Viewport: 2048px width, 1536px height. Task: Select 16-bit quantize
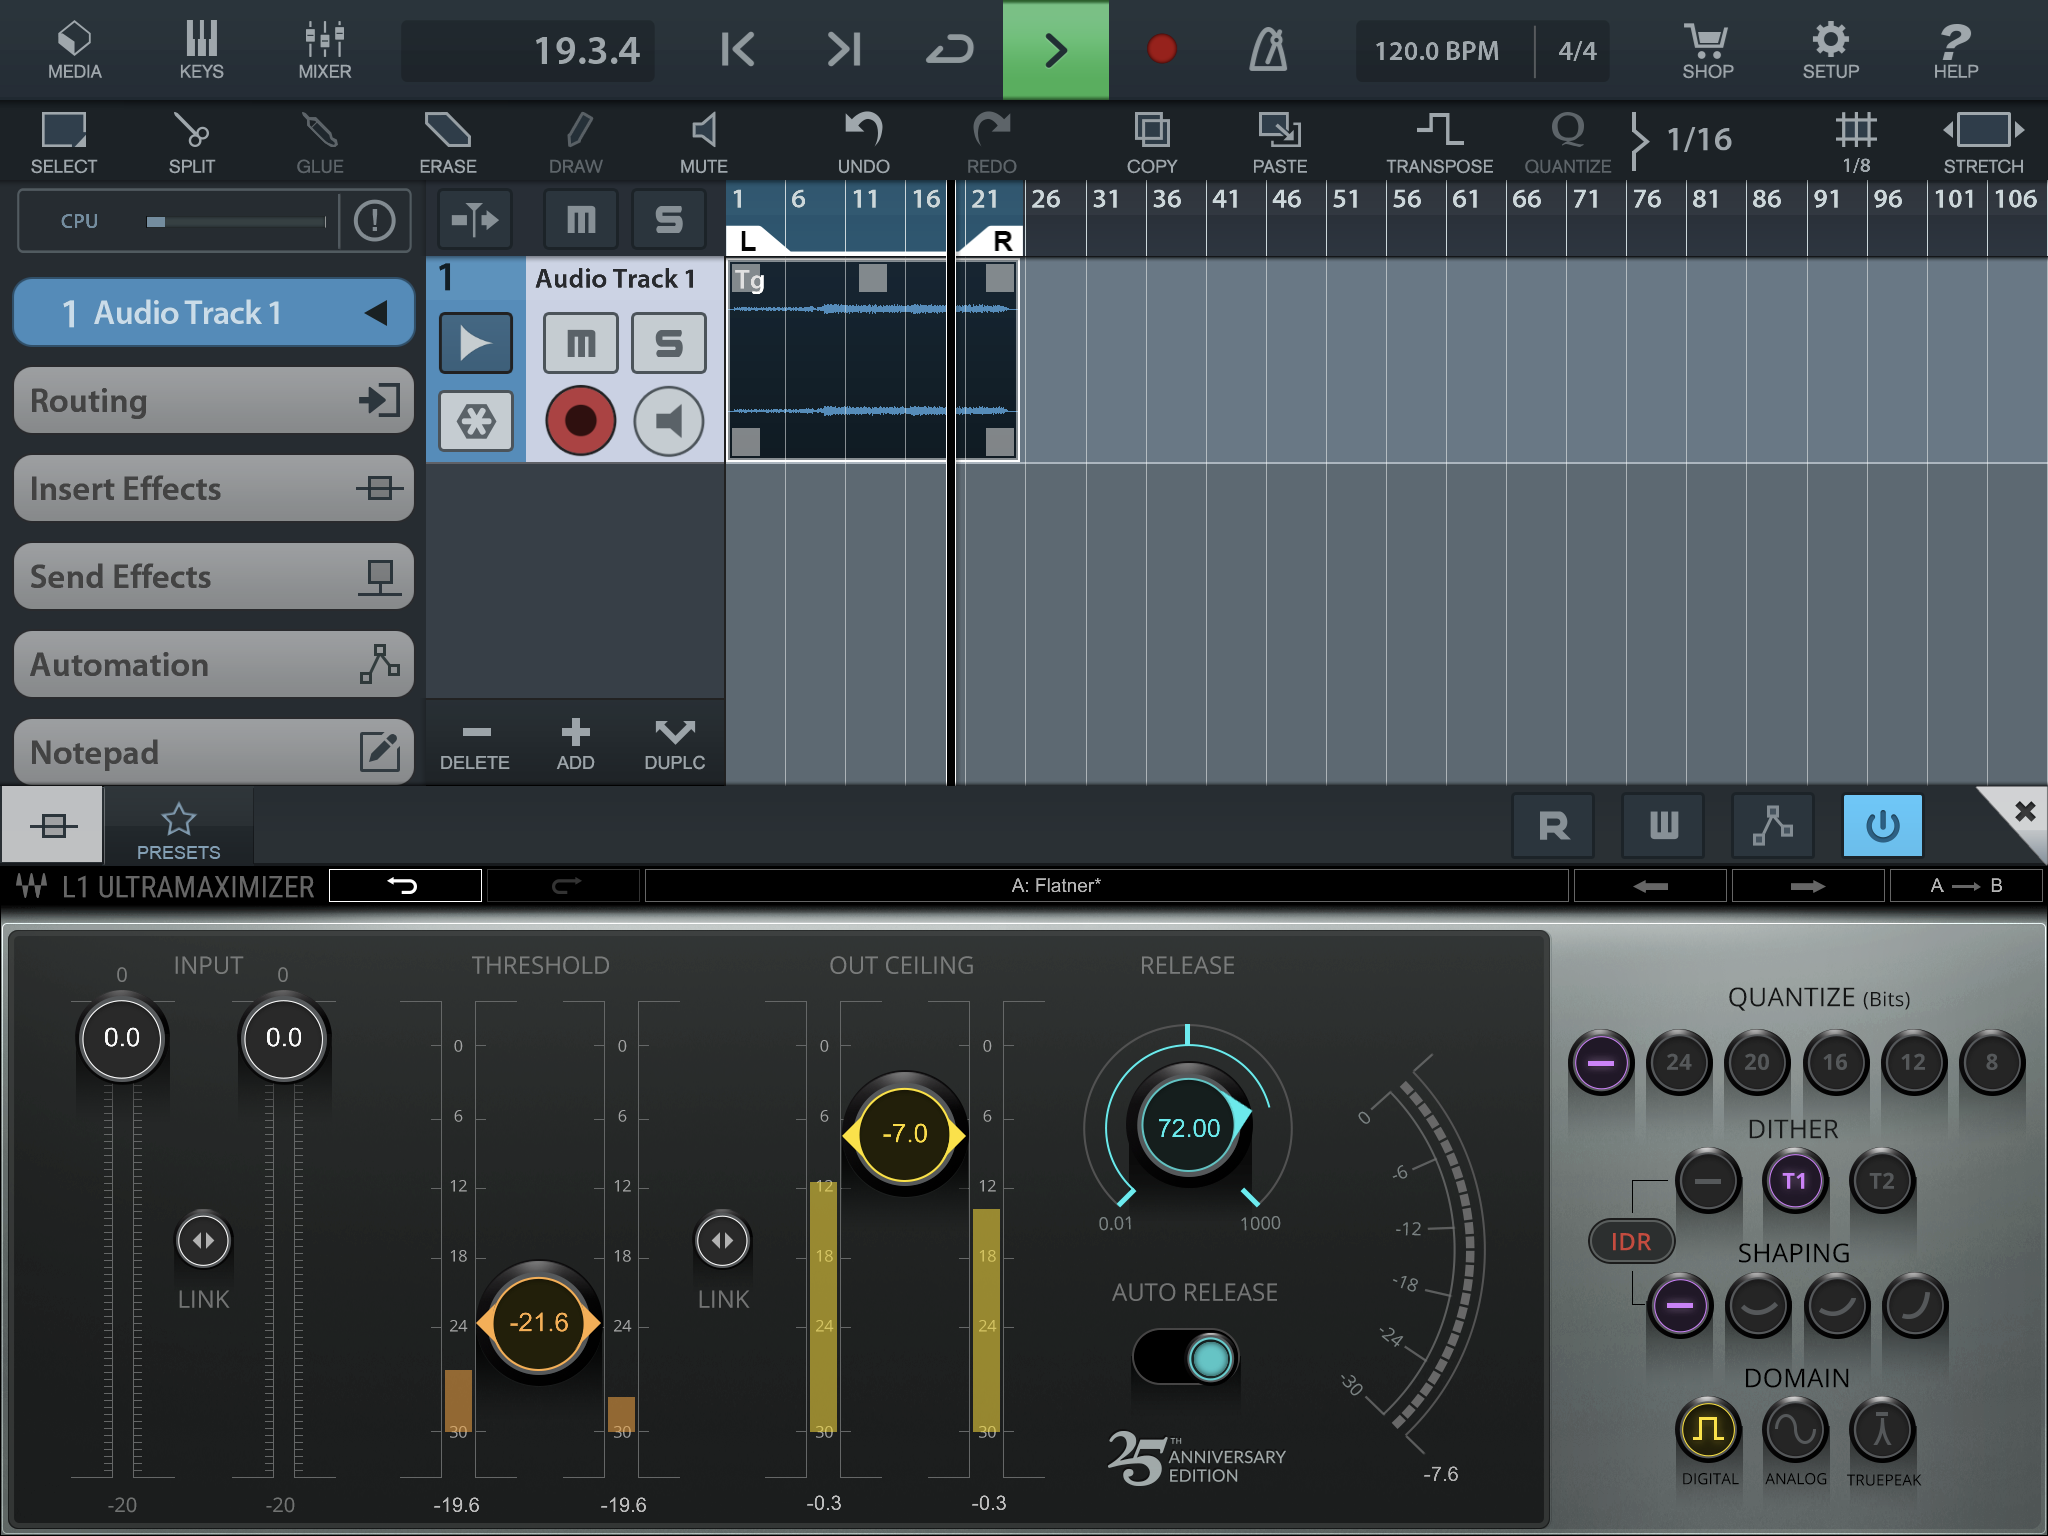(1835, 1062)
